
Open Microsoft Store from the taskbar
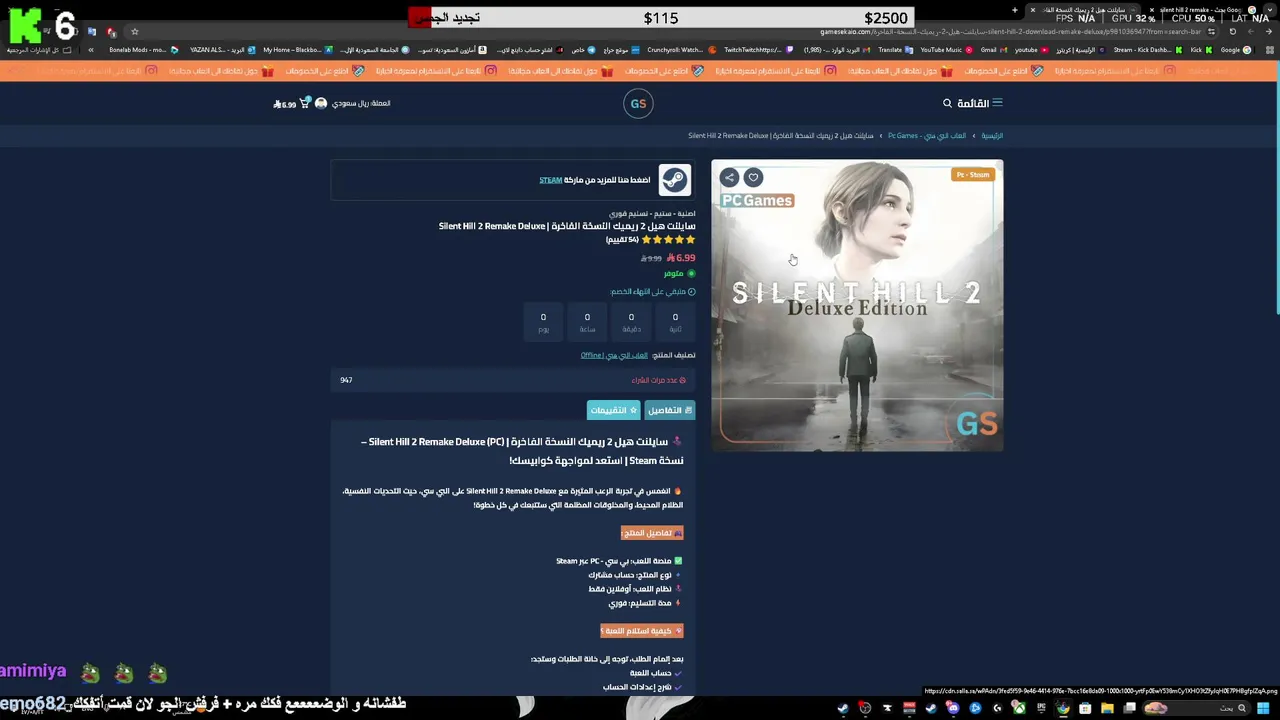tap(1085, 708)
